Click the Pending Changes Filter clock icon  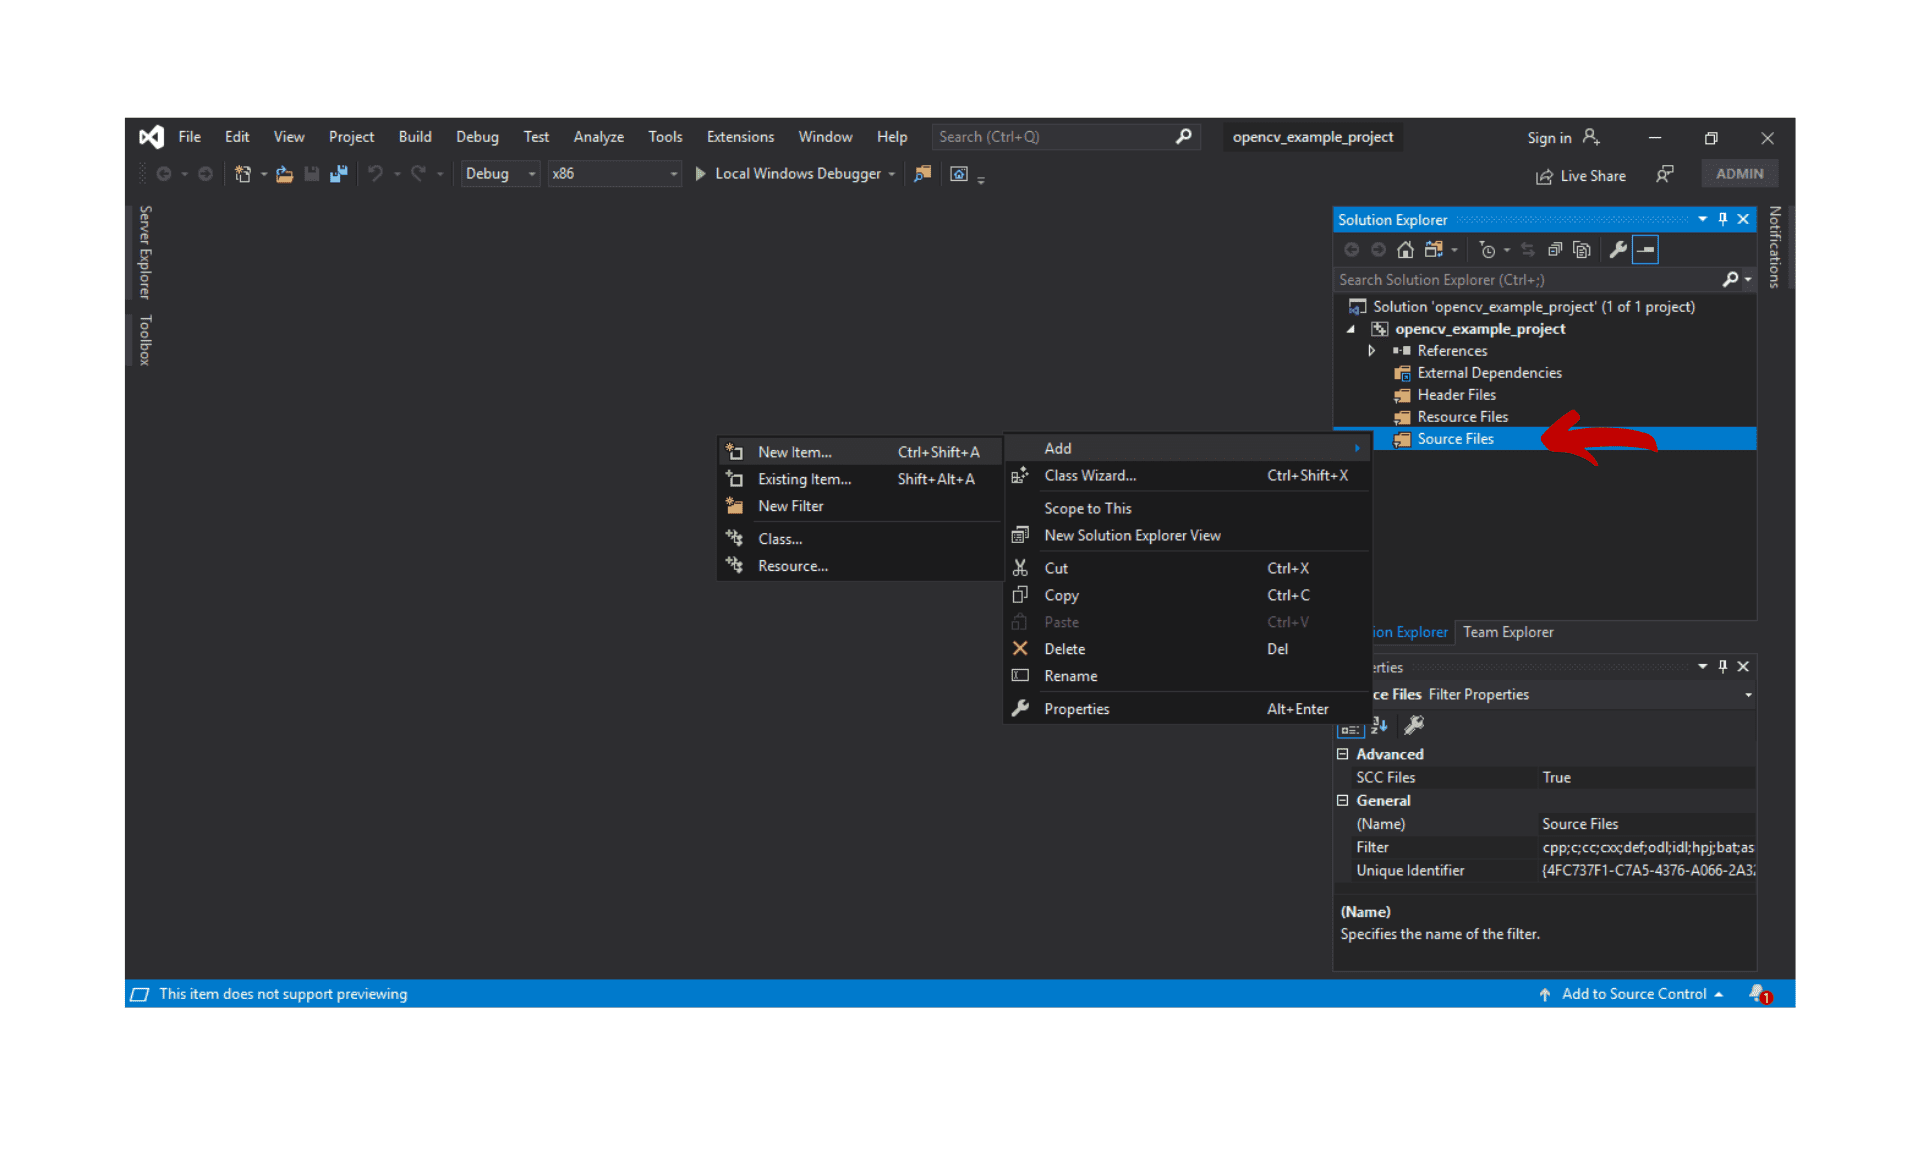click(1487, 250)
